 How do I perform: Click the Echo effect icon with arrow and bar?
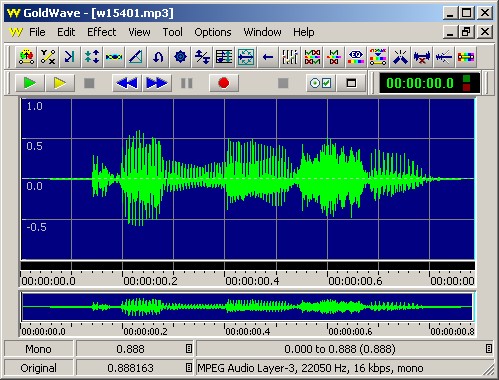click(x=70, y=57)
